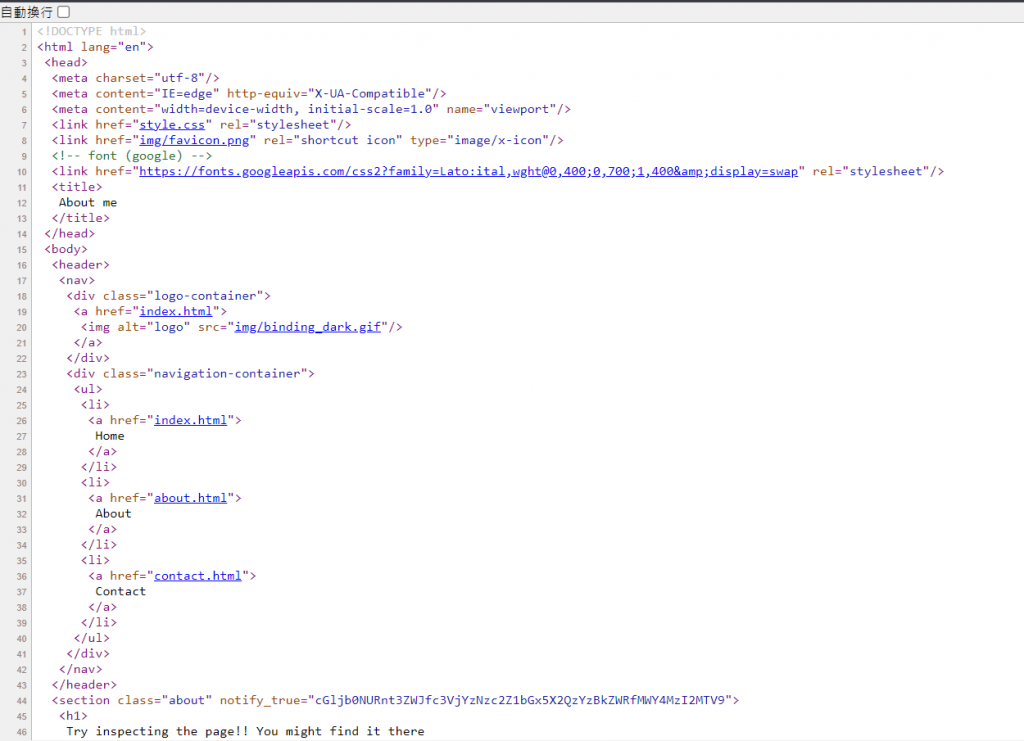Click the opening <nav> tag
The height and width of the screenshot is (741, 1024).
76,280
